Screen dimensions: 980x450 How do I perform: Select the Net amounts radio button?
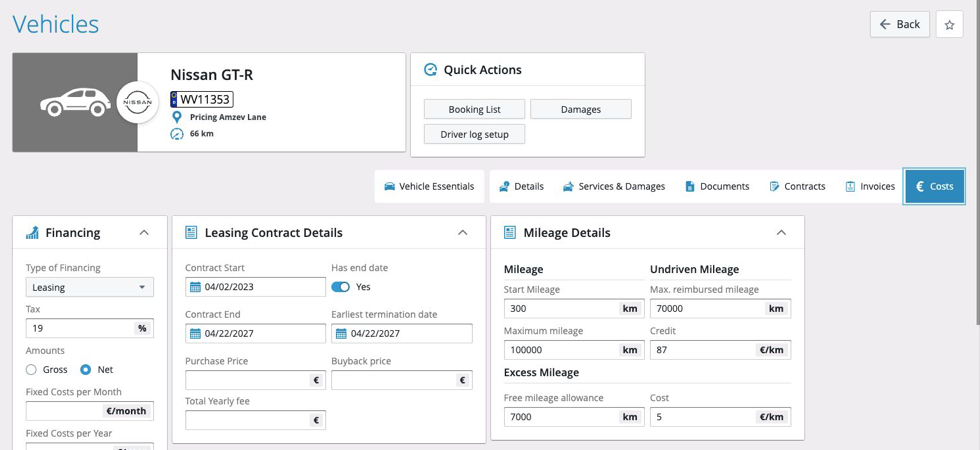pos(86,369)
